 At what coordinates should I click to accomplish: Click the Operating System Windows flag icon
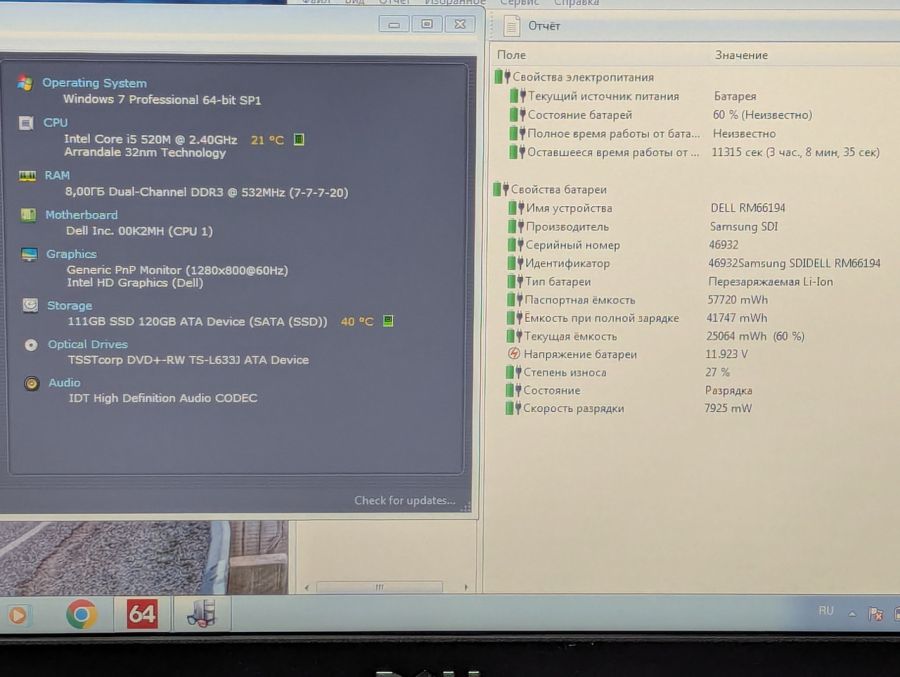(25, 83)
